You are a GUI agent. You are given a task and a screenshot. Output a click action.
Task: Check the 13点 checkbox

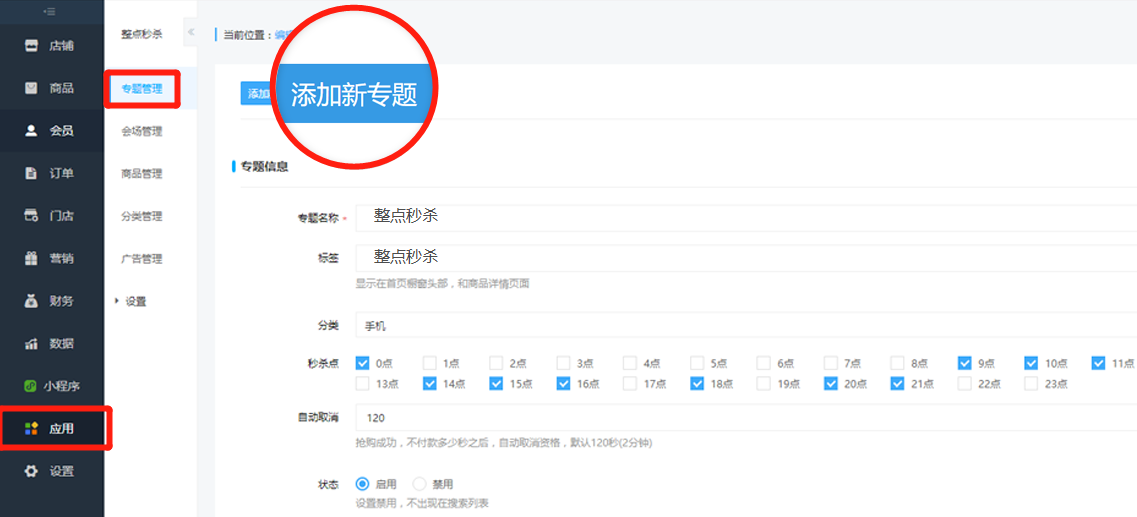click(363, 384)
